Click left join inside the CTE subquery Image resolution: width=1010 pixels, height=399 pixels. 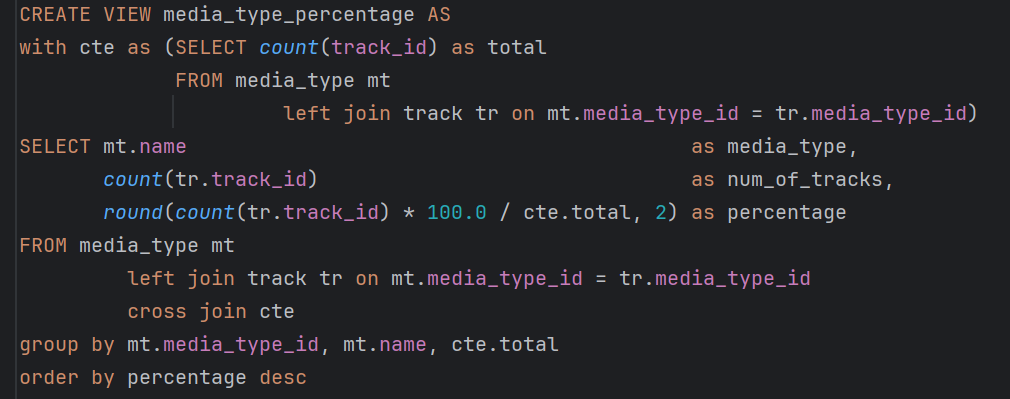coord(337,114)
